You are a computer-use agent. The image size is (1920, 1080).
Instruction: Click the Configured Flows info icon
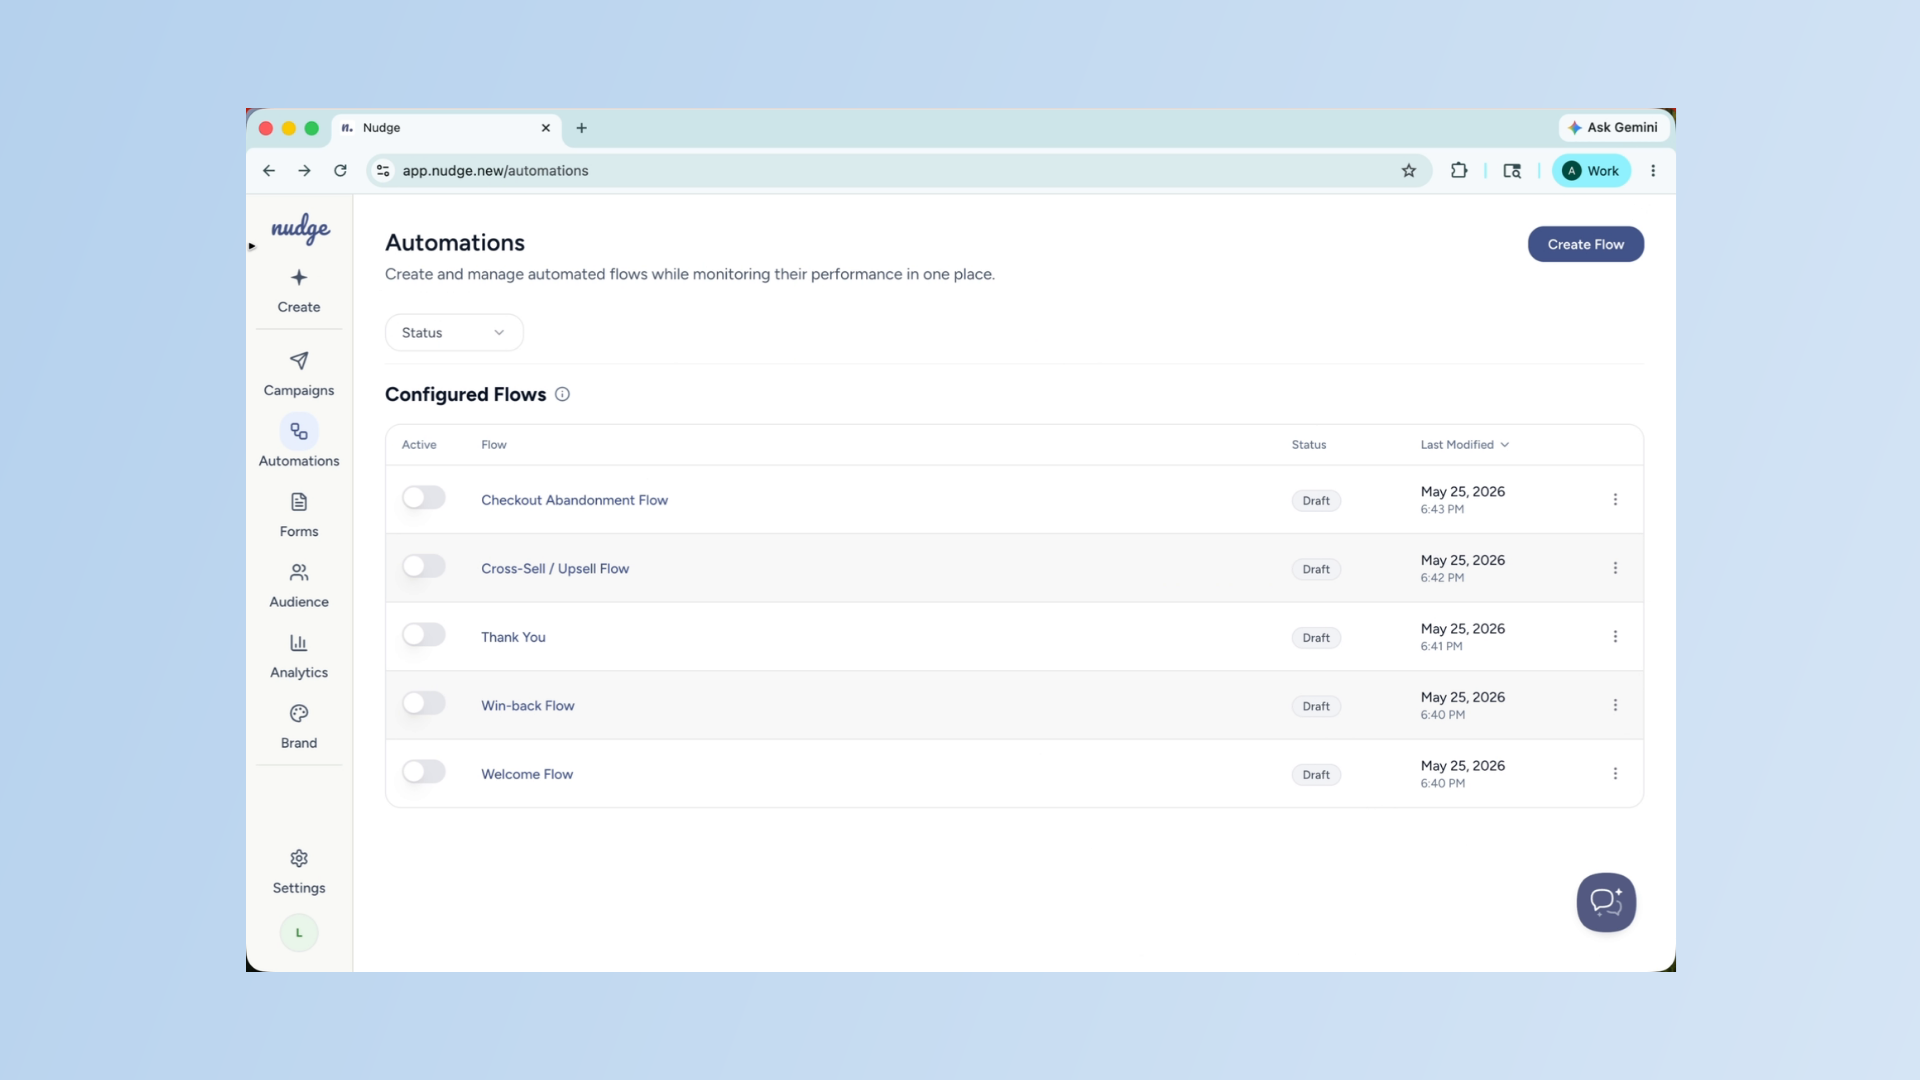point(562,394)
